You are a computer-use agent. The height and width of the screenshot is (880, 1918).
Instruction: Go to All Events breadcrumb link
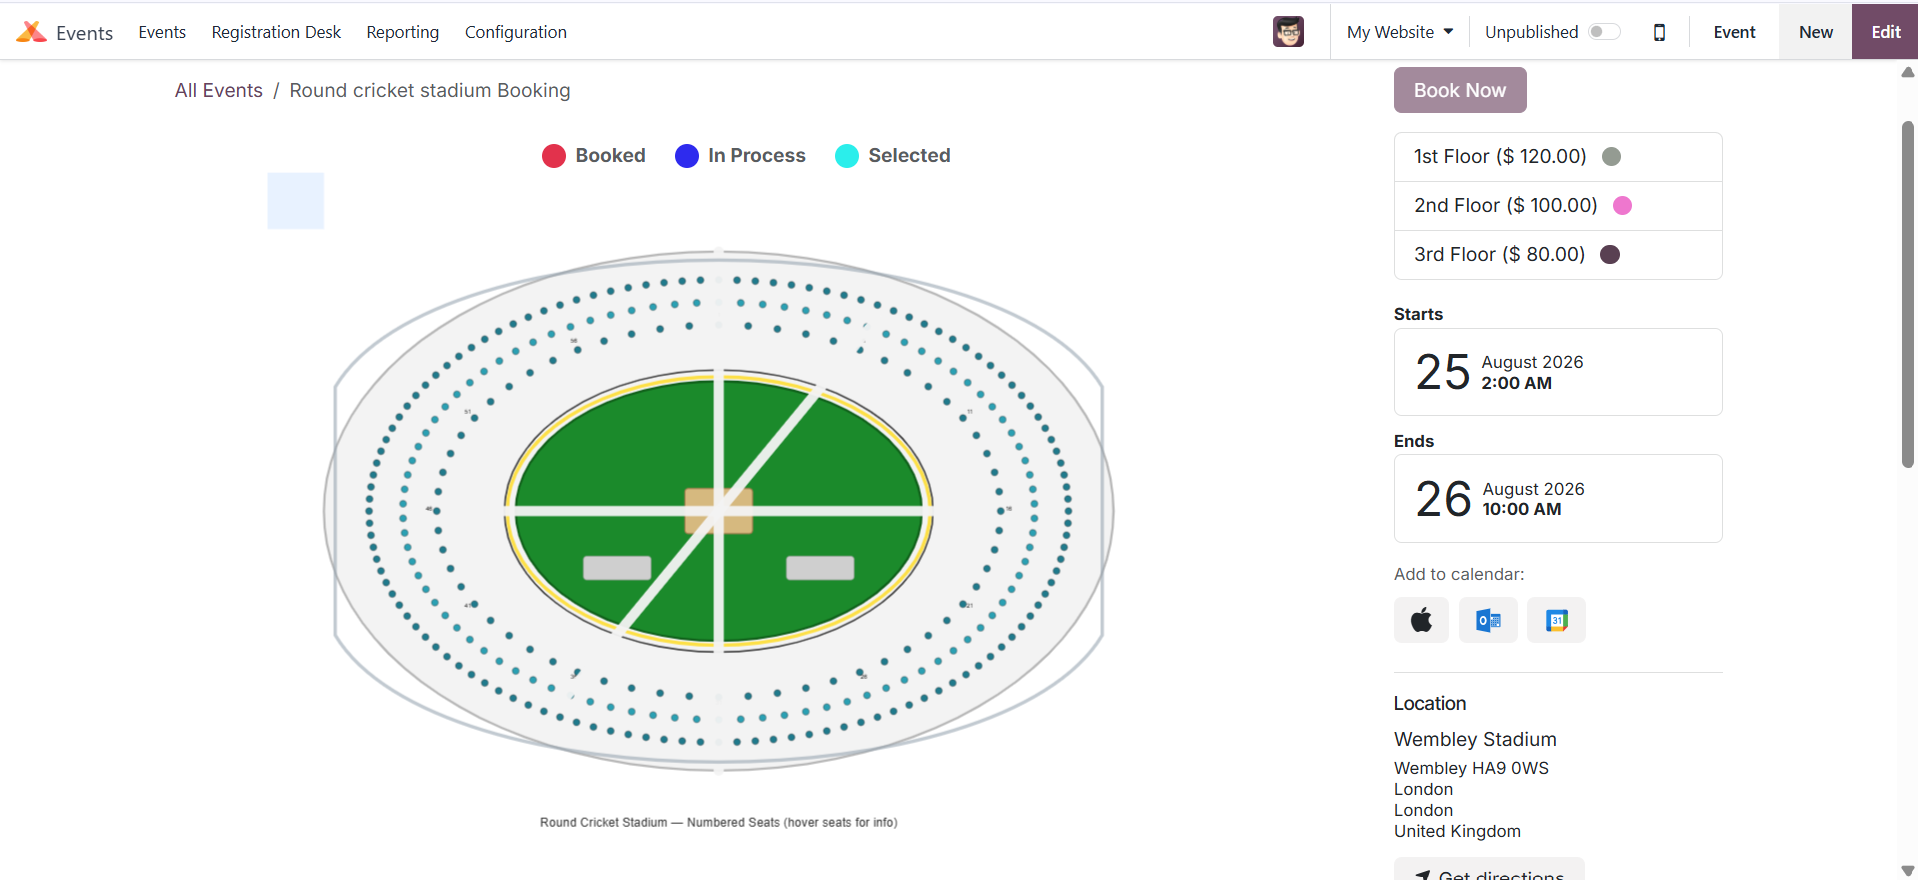pyautogui.click(x=219, y=90)
